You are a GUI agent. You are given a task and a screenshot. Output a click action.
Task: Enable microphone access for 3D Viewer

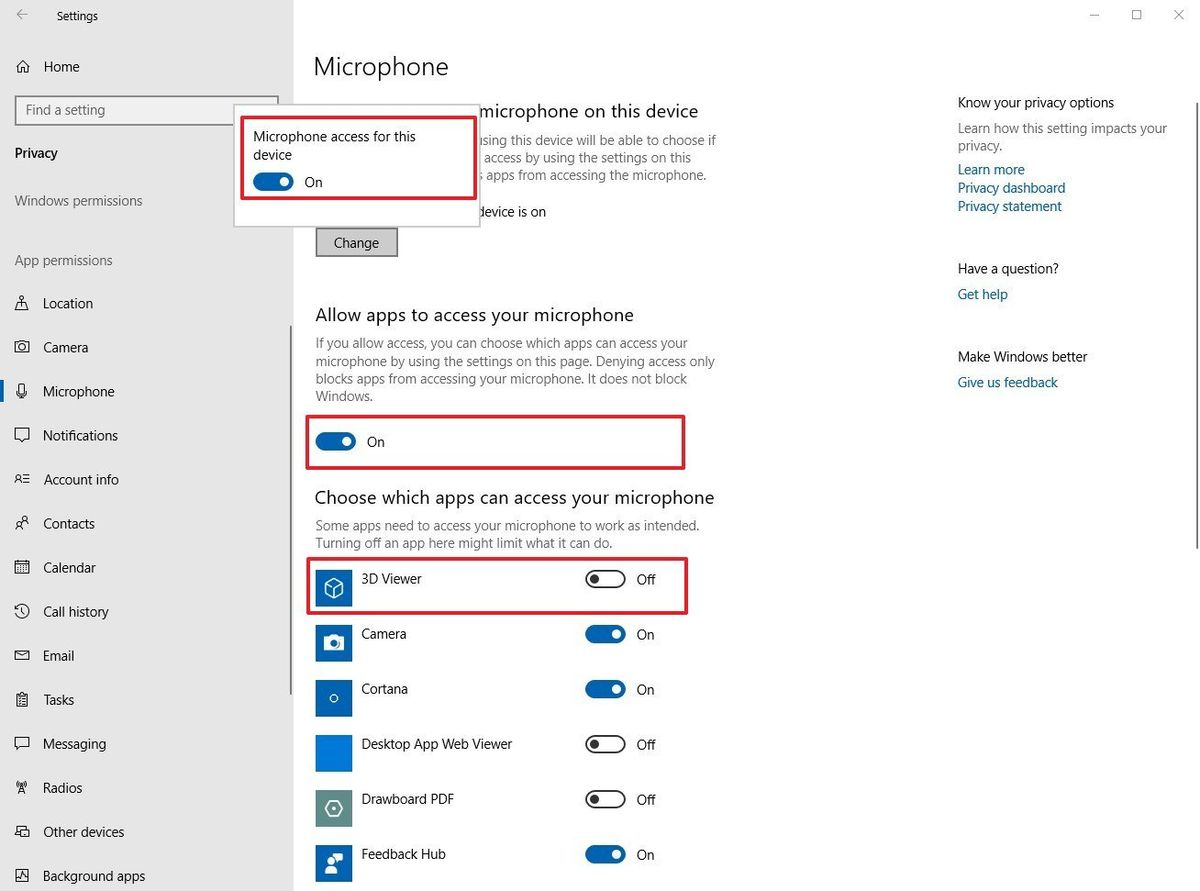click(604, 578)
